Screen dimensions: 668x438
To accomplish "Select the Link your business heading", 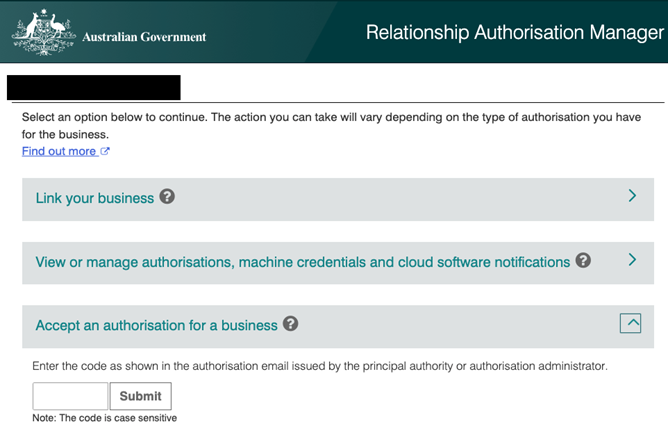I will click(x=95, y=198).
